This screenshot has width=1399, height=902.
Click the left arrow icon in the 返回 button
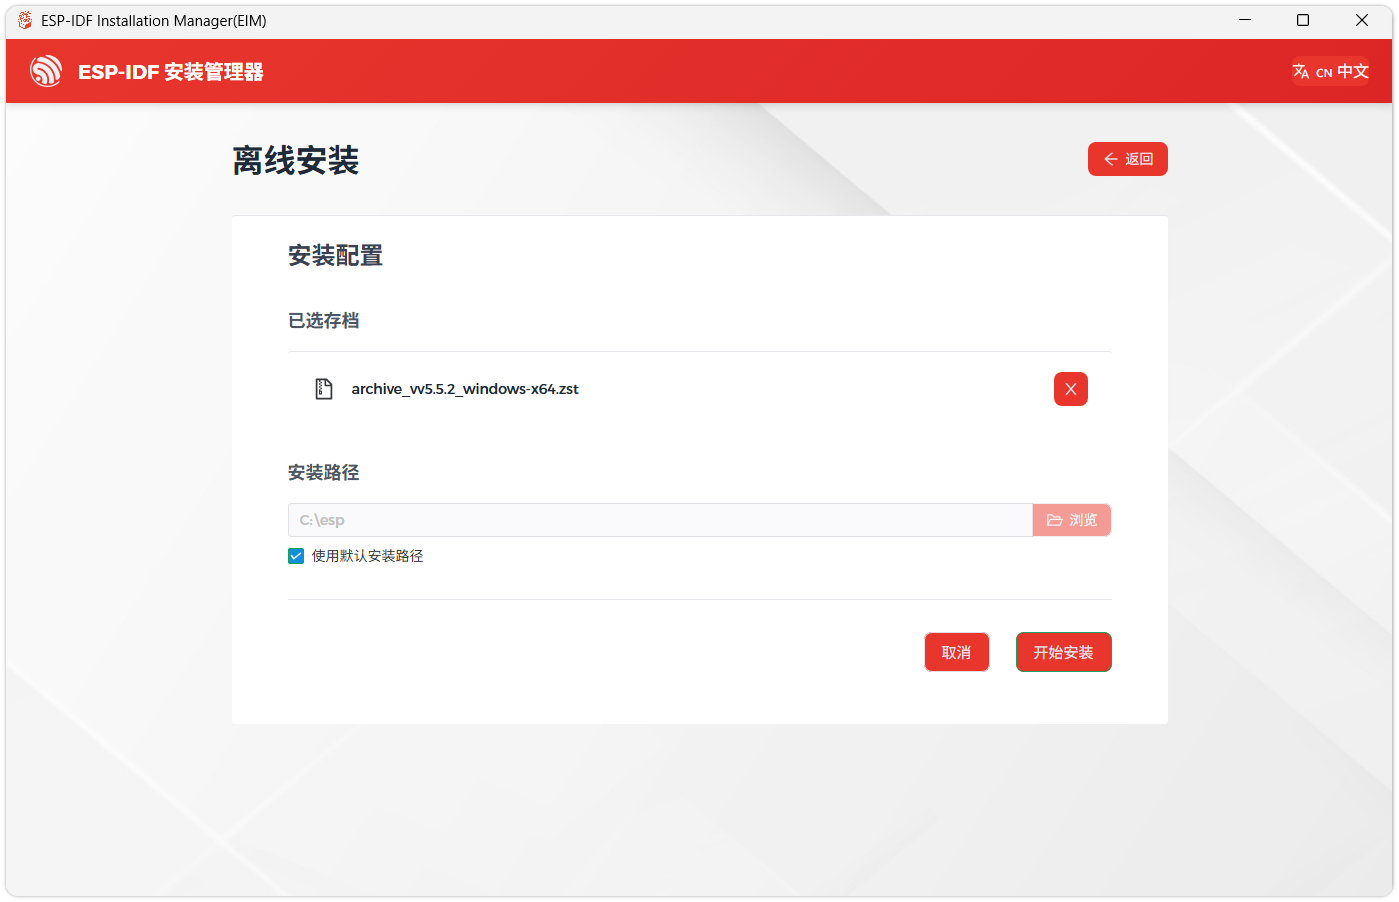1110,158
